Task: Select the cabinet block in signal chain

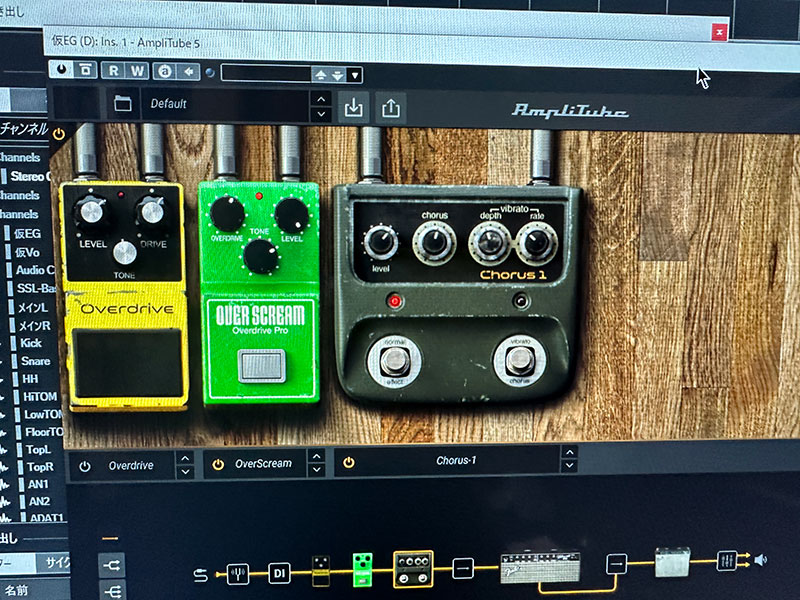Action: pyautogui.click(x=672, y=561)
